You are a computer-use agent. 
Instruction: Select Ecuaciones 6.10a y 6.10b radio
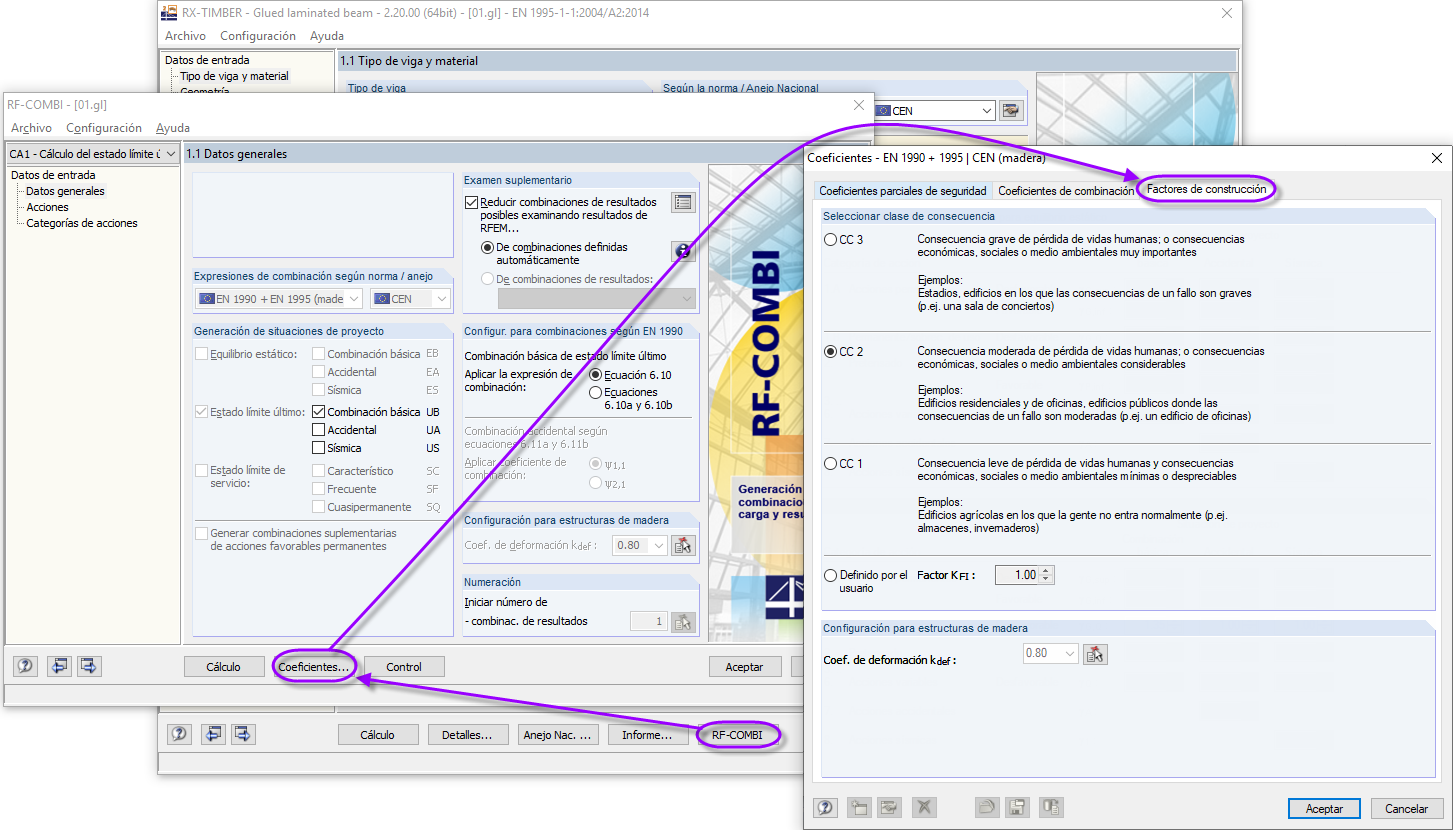596,393
